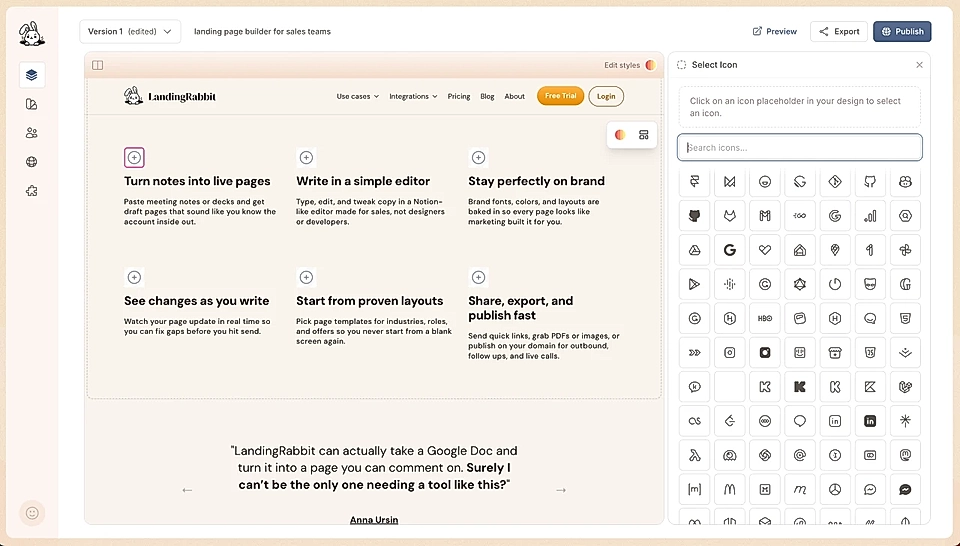The image size is (960, 546).
Task: Open the Version 1 dropdown
Action: (x=130, y=31)
